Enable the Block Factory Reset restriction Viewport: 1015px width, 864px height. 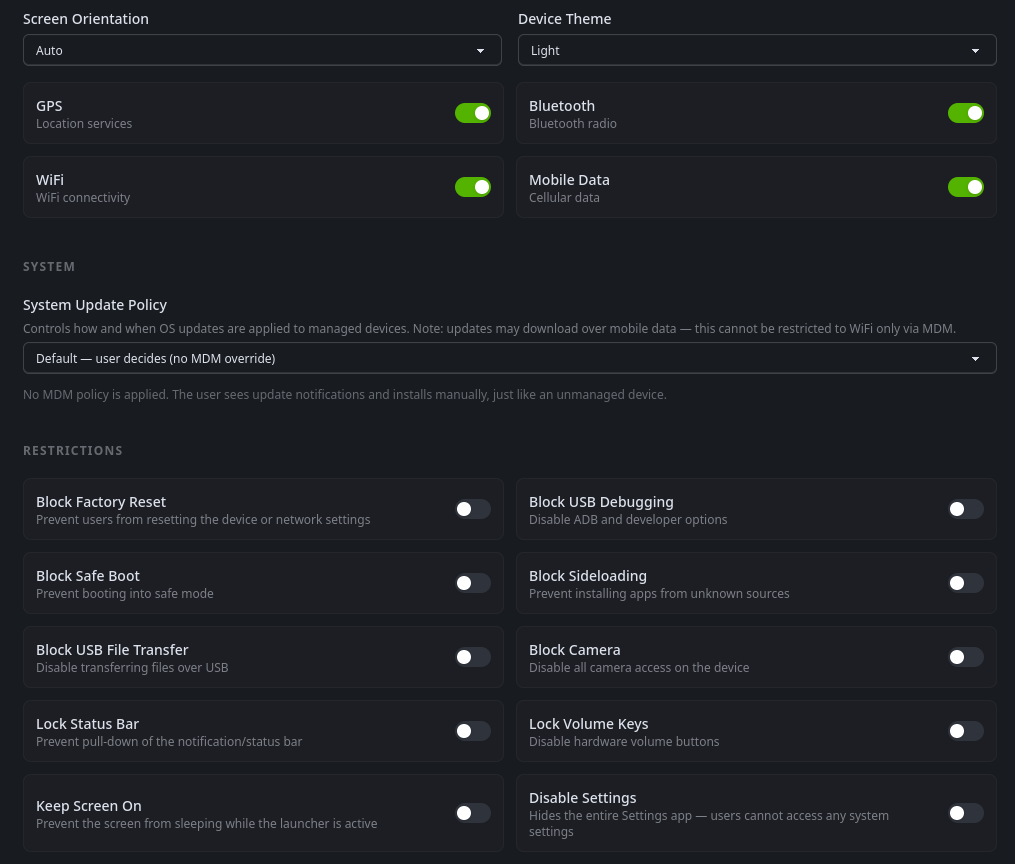click(x=472, y=509)
